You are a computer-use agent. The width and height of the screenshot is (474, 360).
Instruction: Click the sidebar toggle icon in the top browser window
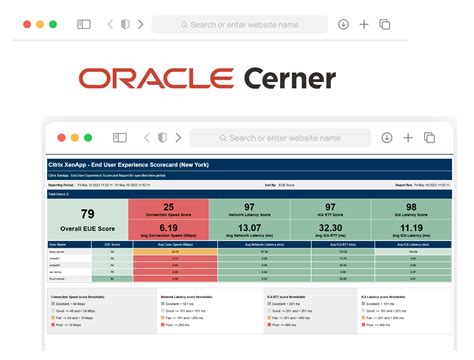pyautogui.click(x=84, y=24)
